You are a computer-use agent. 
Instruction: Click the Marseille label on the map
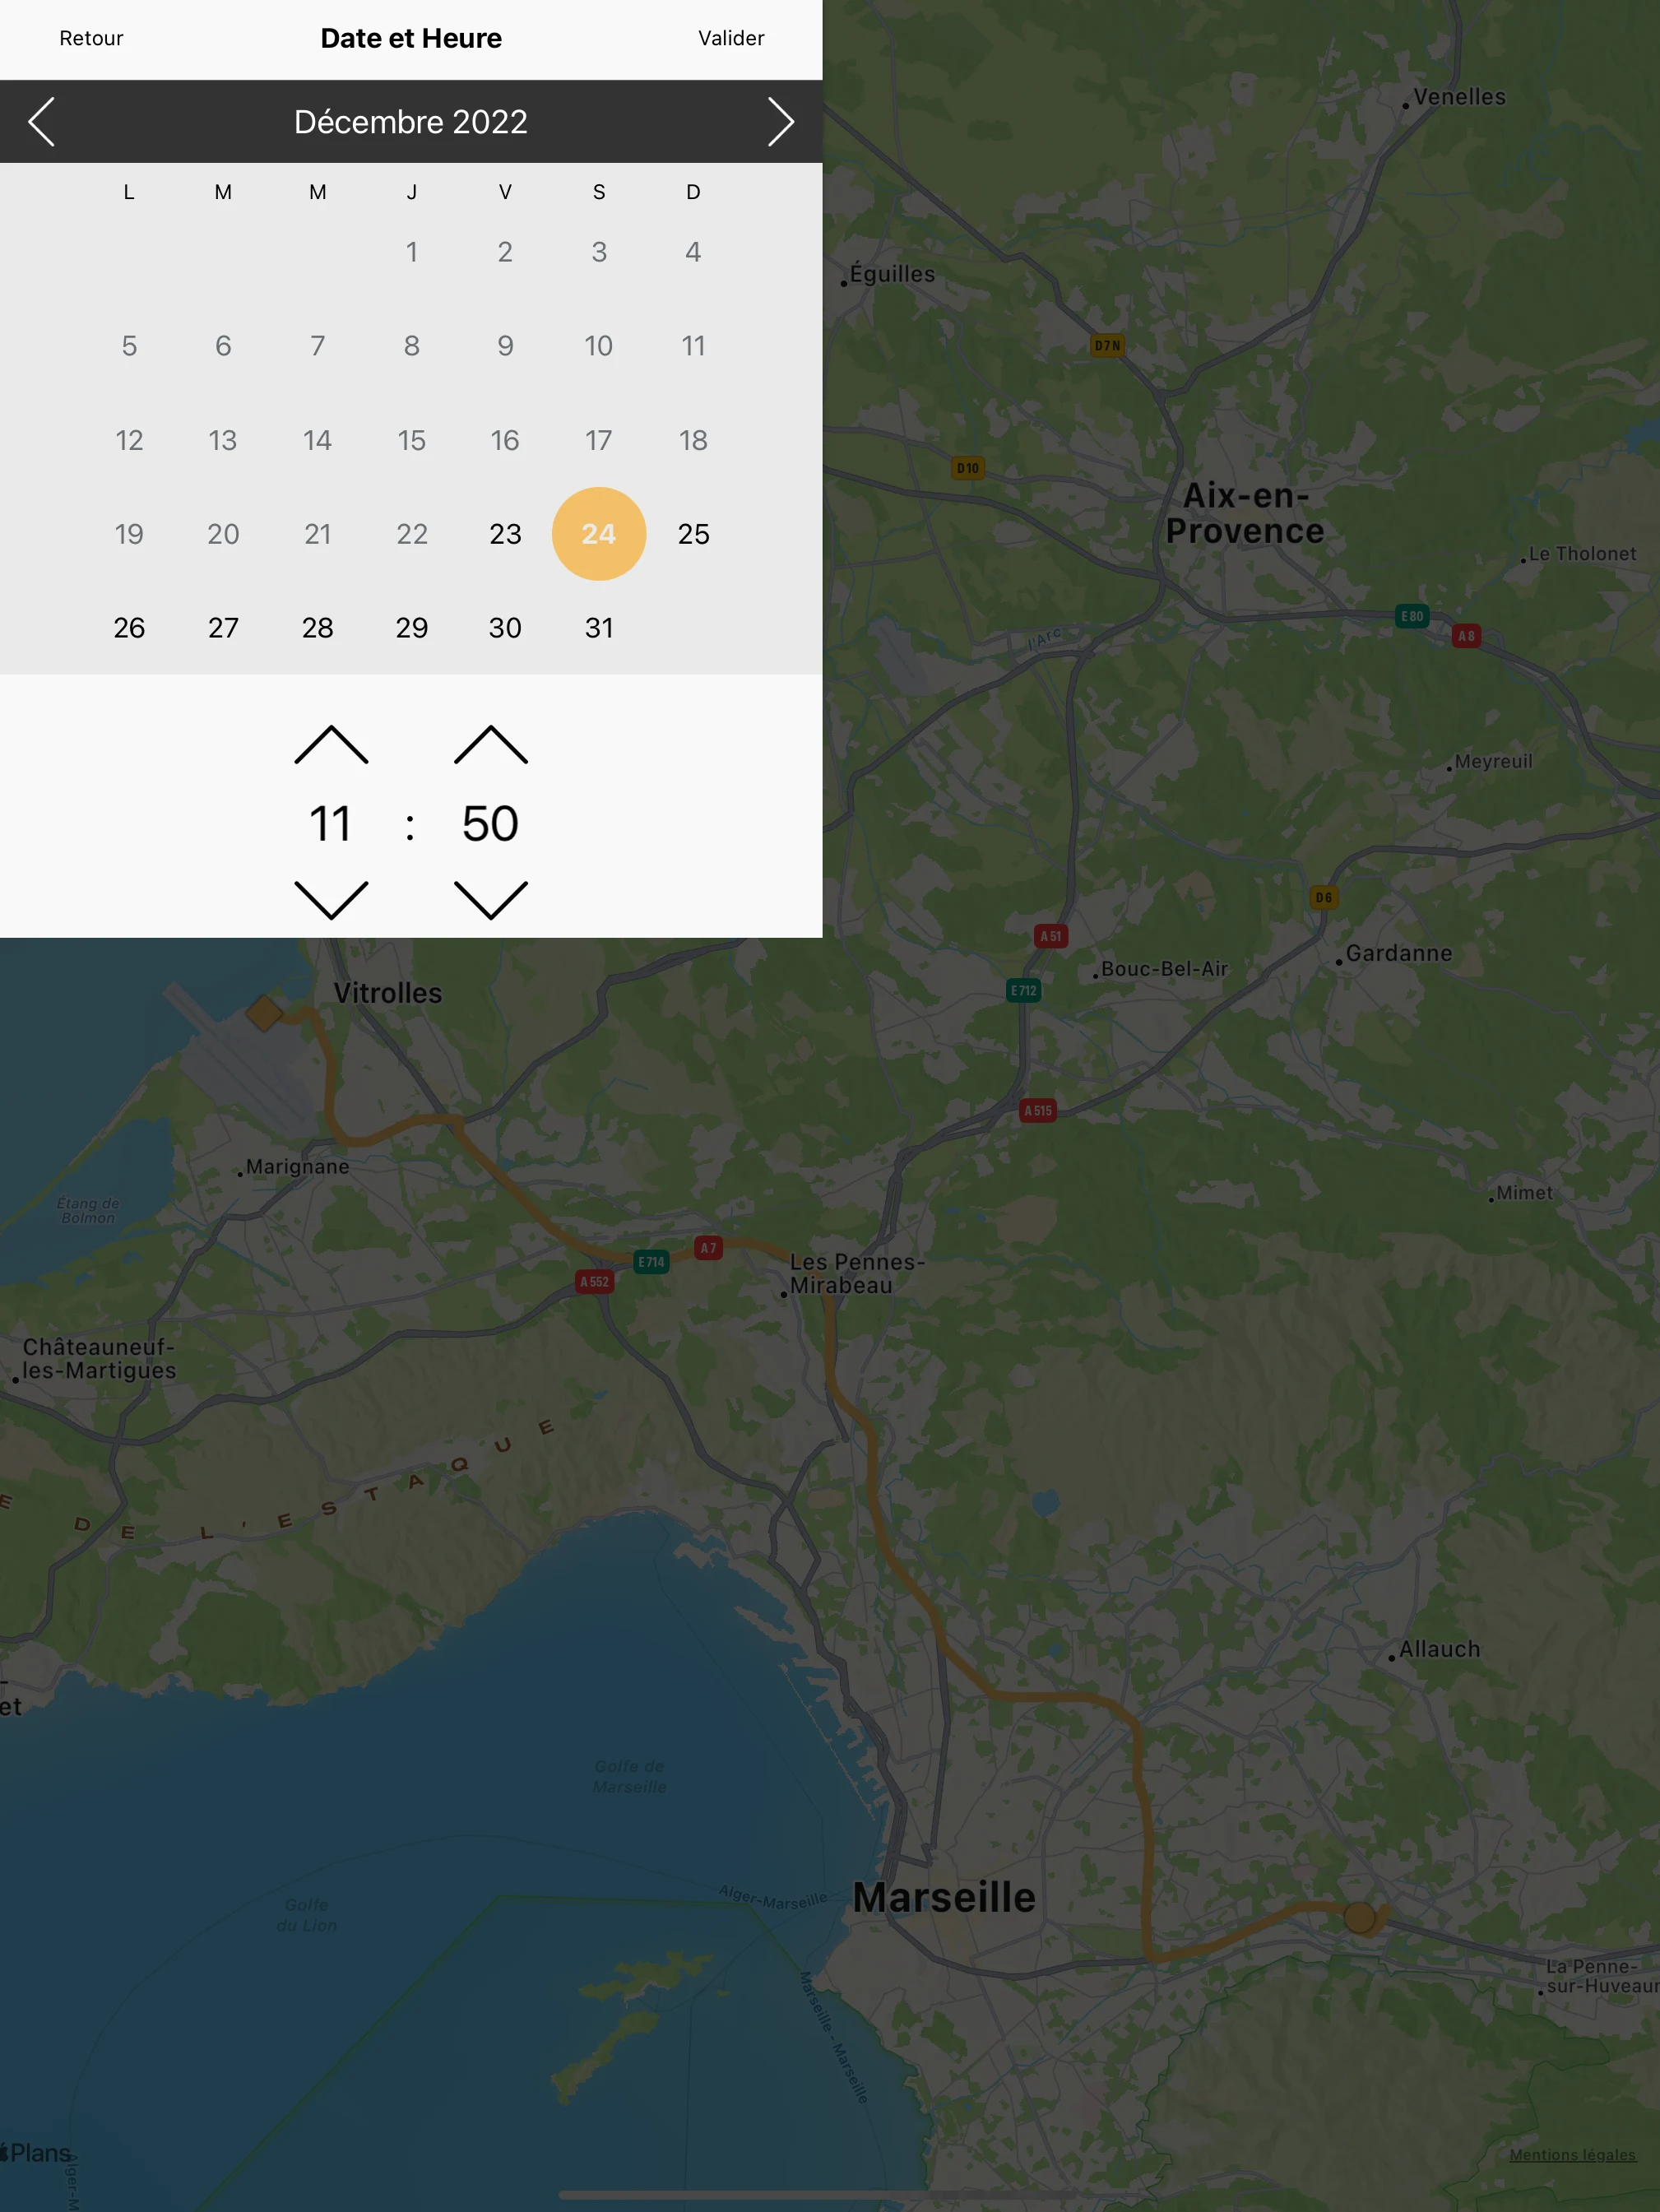[944, 1897]
